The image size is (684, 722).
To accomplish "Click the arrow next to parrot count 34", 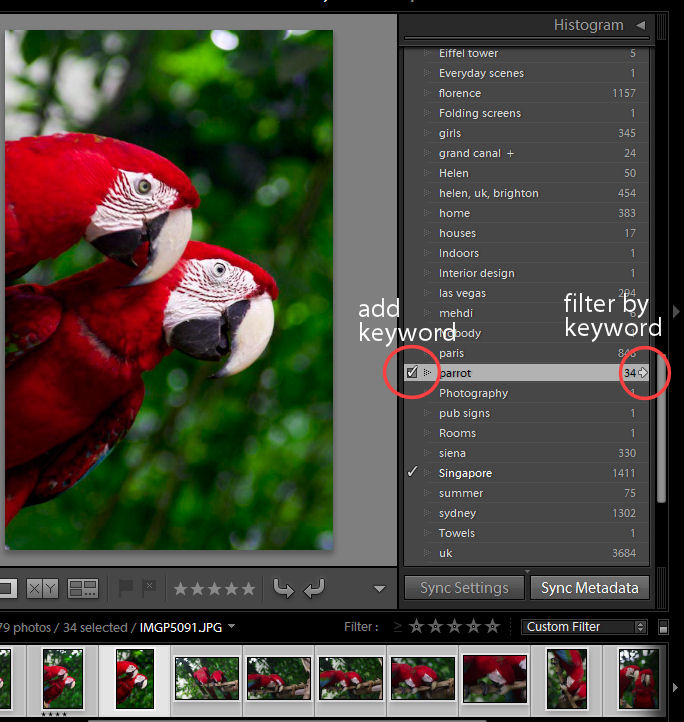I will pos(643,373).
